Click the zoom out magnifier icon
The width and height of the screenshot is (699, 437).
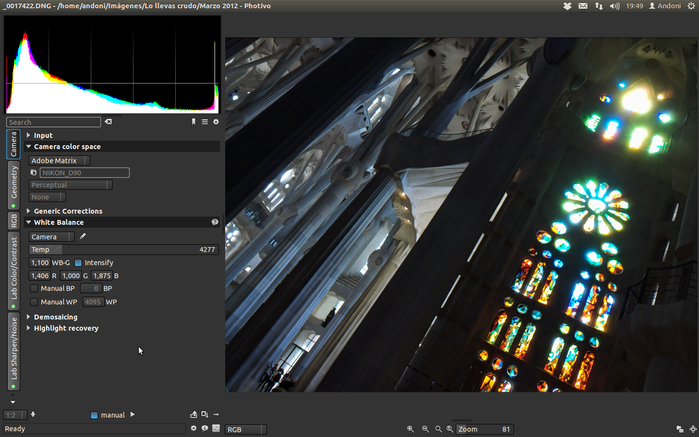[x=425, y=429]
